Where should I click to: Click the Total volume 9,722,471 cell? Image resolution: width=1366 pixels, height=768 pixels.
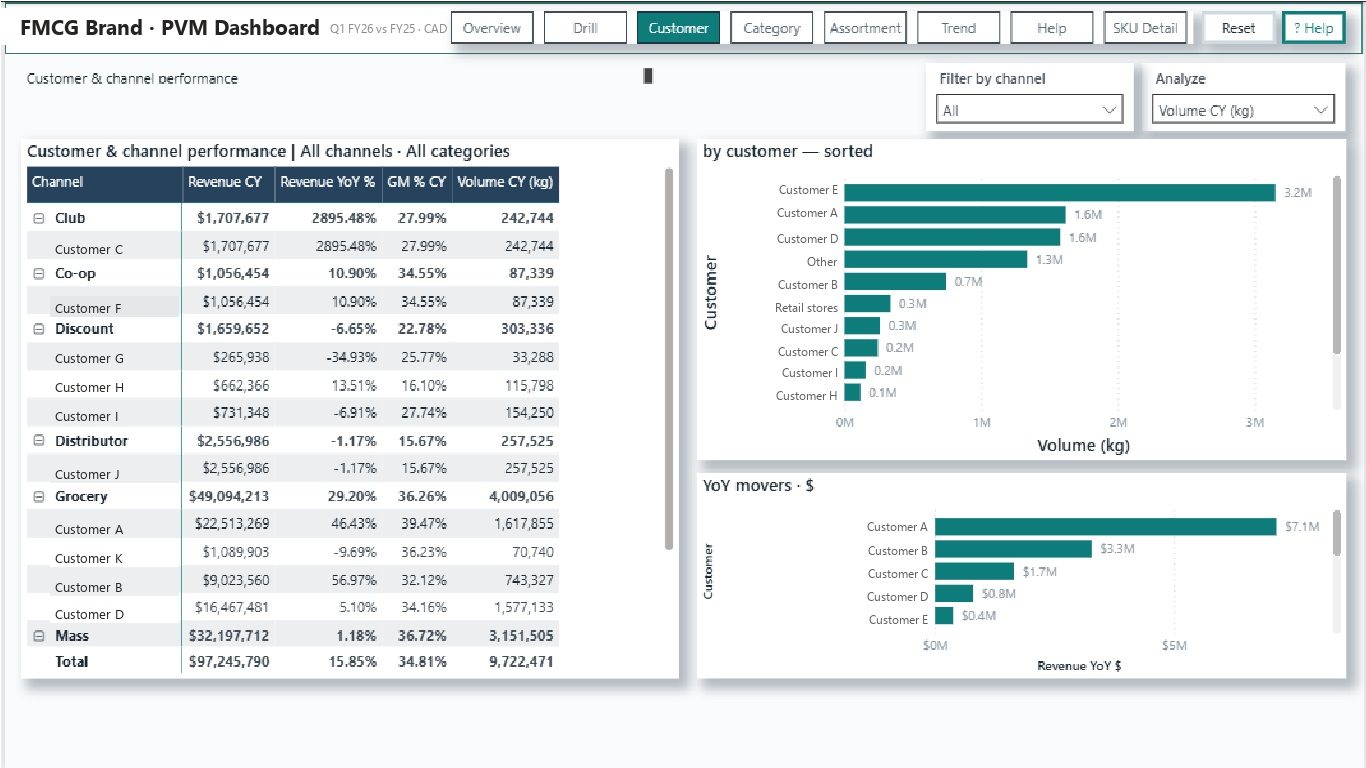point(521,662)
